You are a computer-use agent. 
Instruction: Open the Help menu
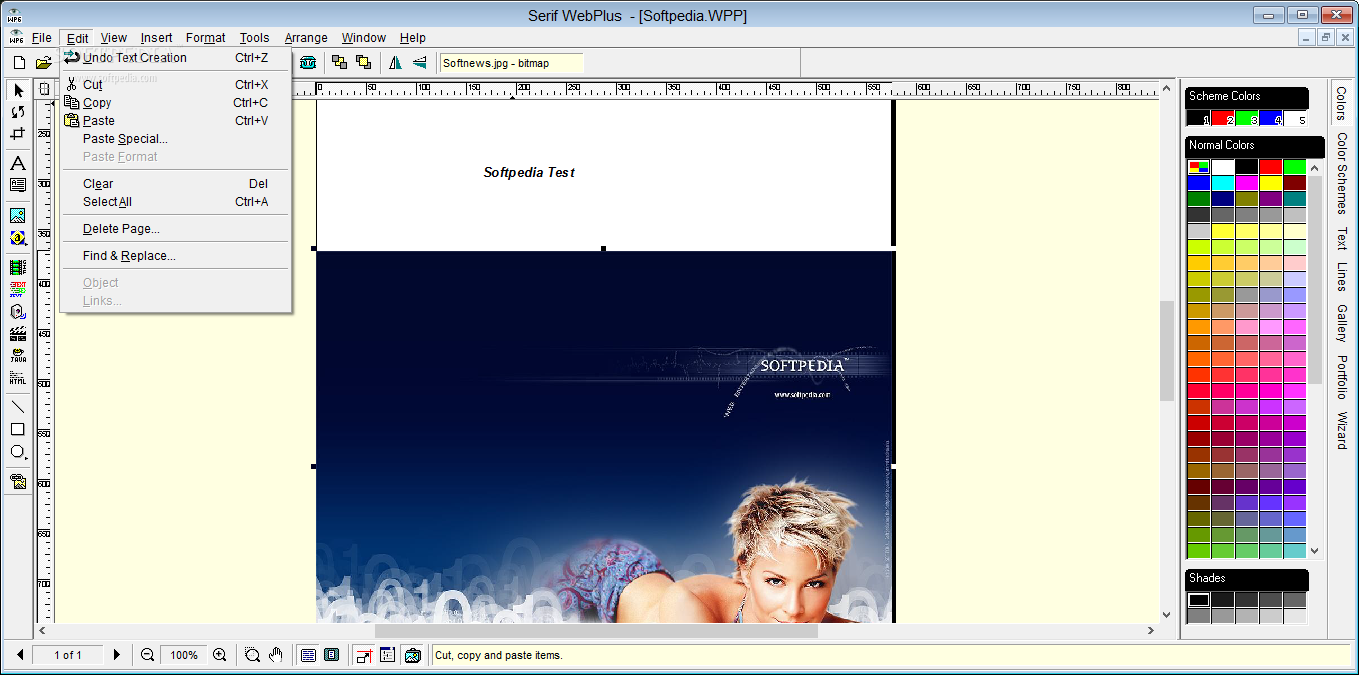413,38
